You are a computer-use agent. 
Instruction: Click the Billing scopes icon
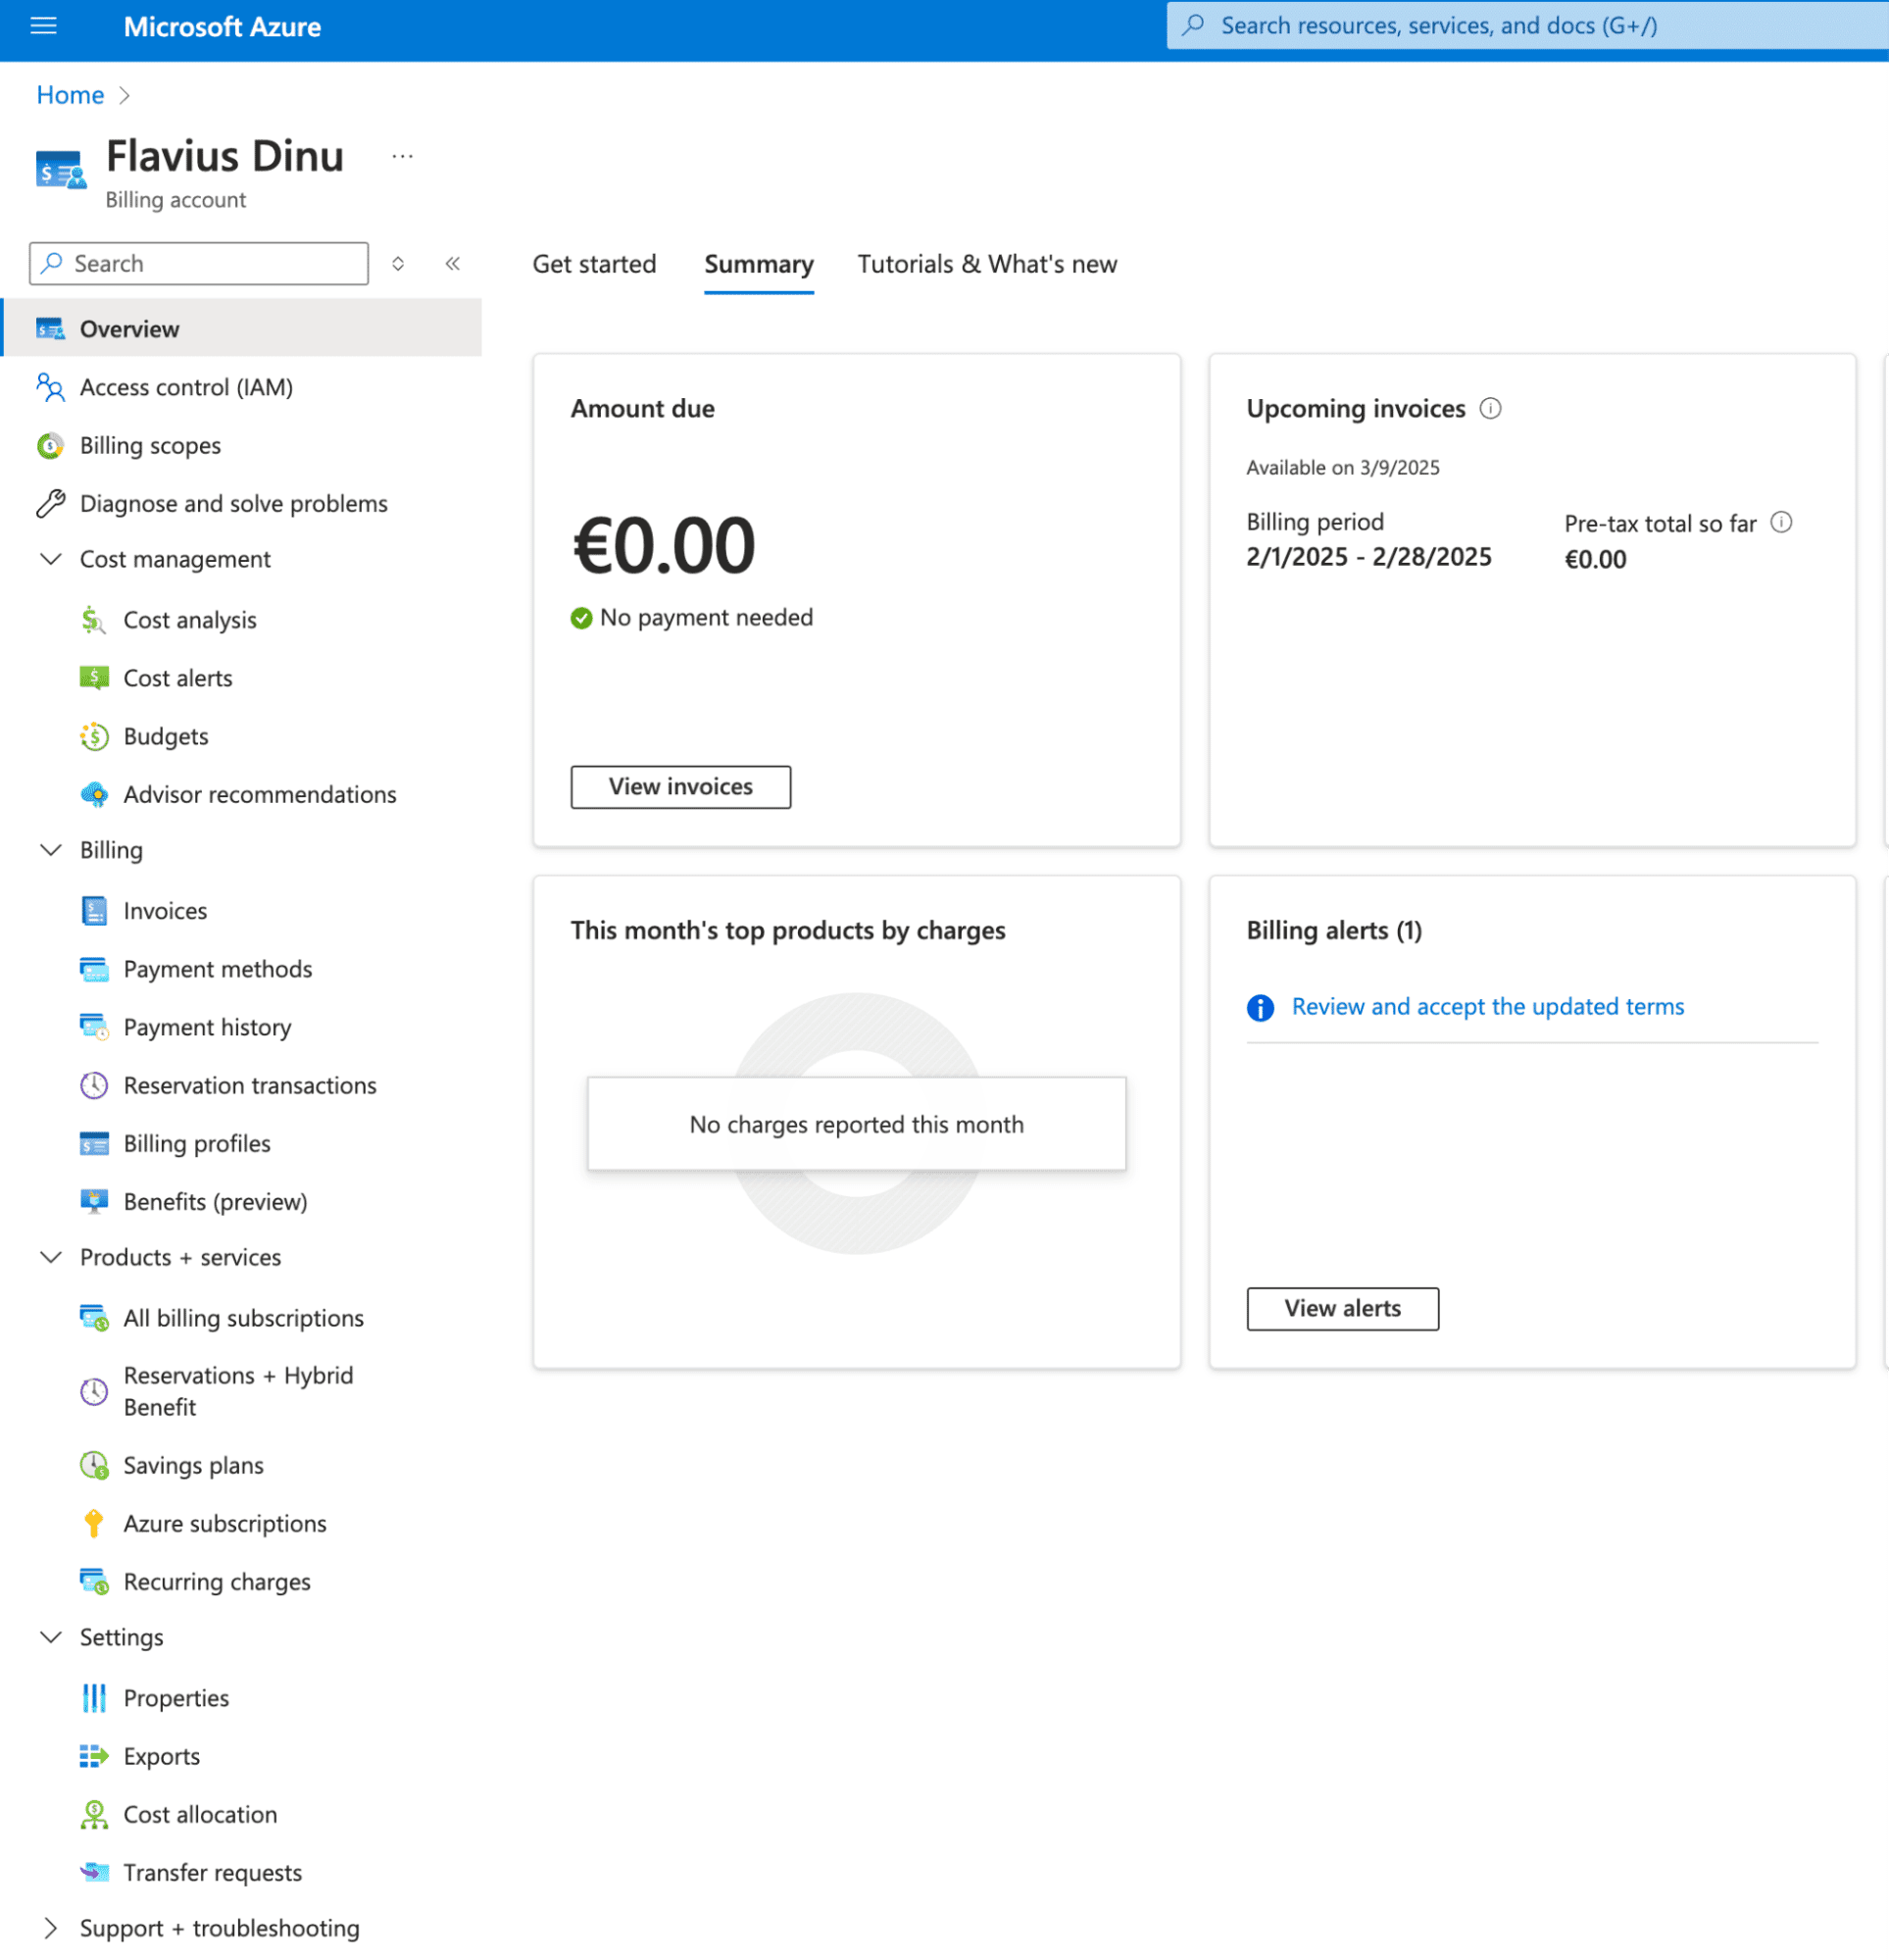(x=50, y=445)
